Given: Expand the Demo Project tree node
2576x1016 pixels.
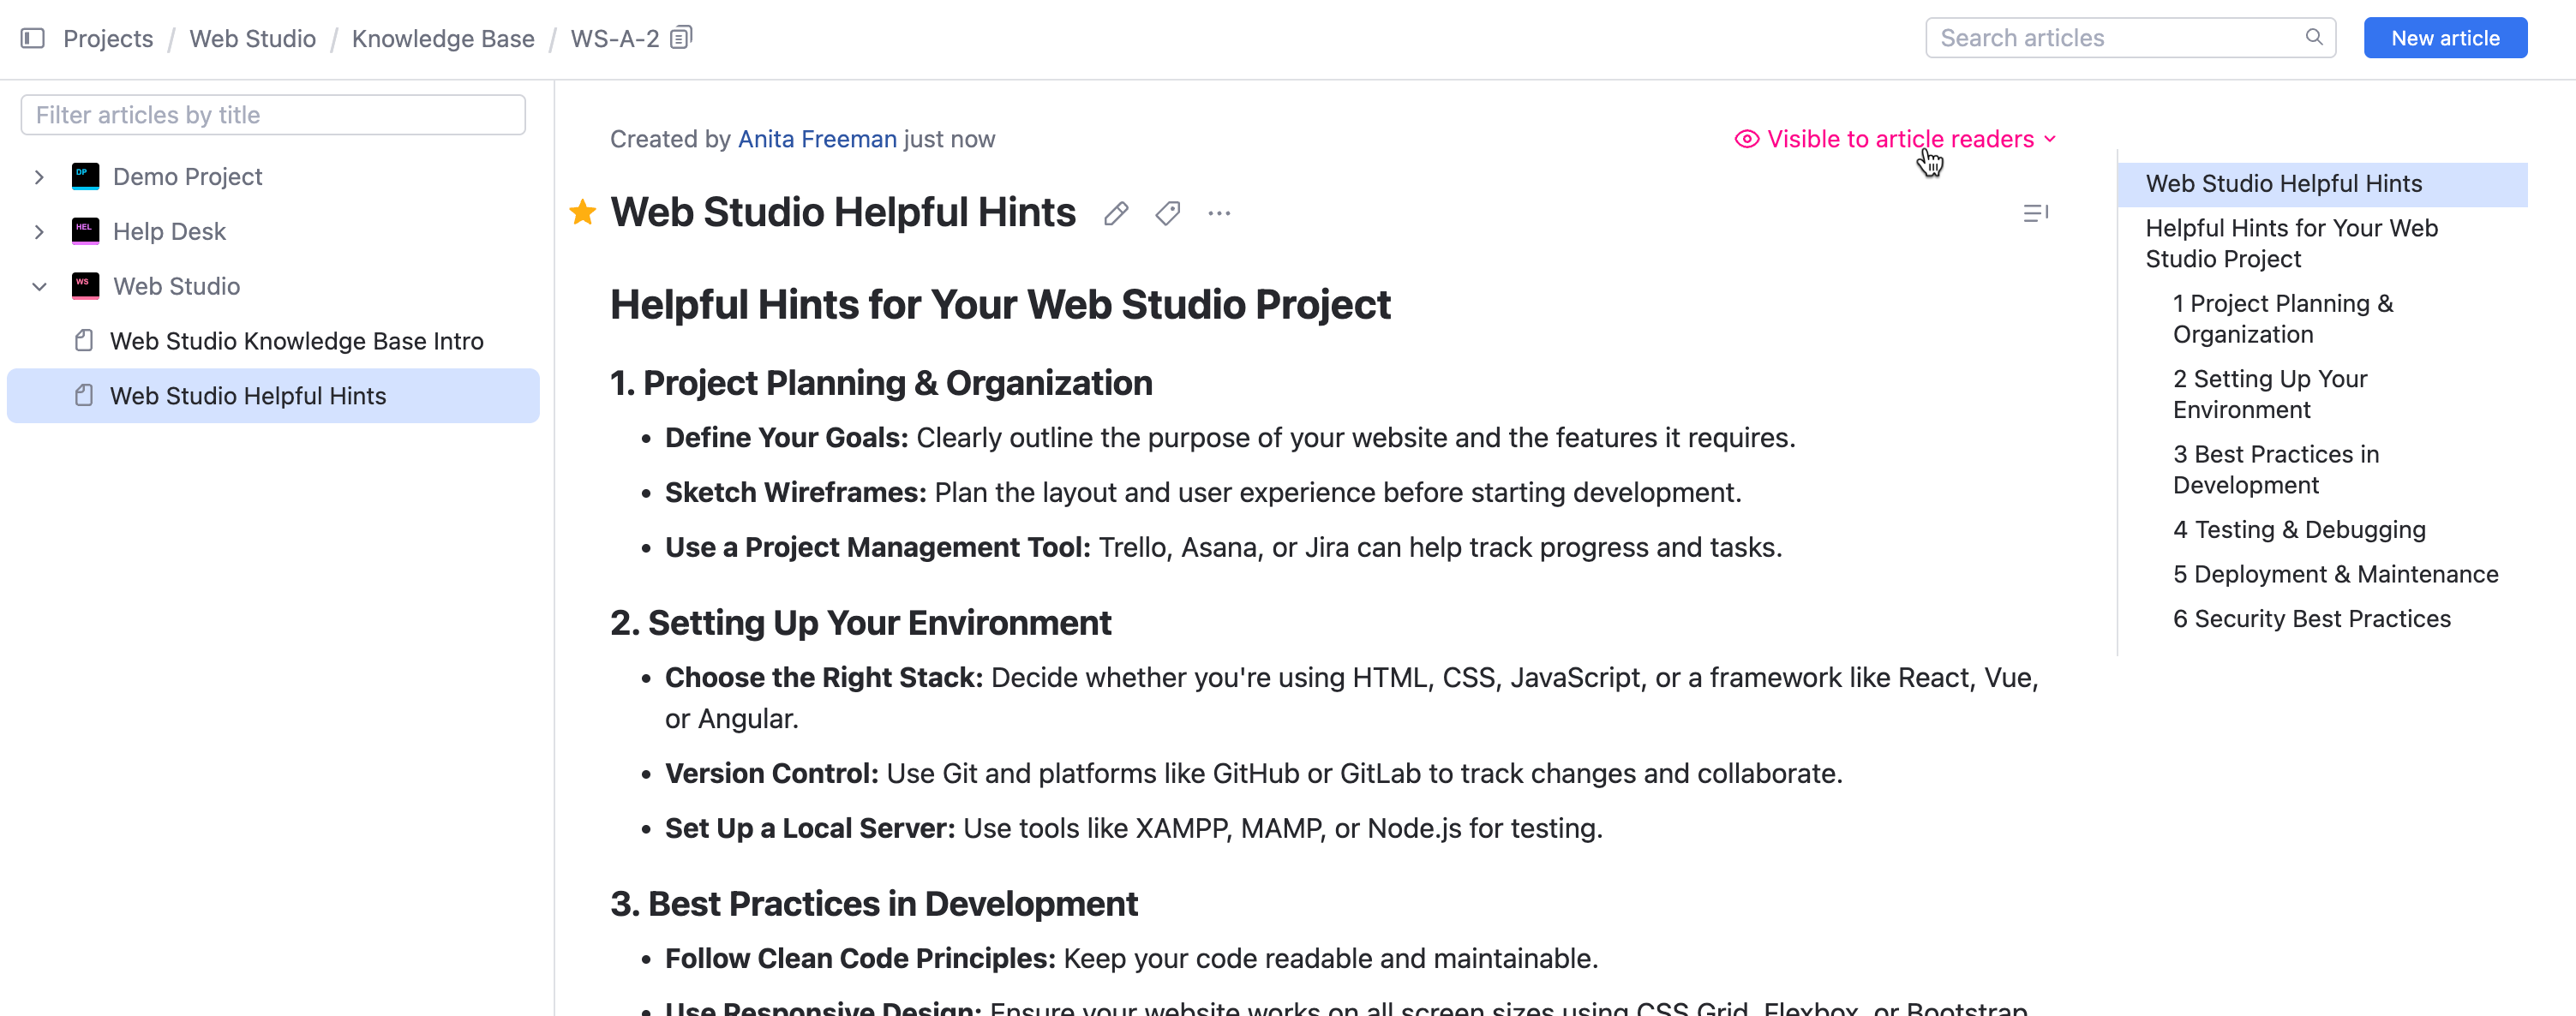Looking at the screenshot, I should pos(39,176).
